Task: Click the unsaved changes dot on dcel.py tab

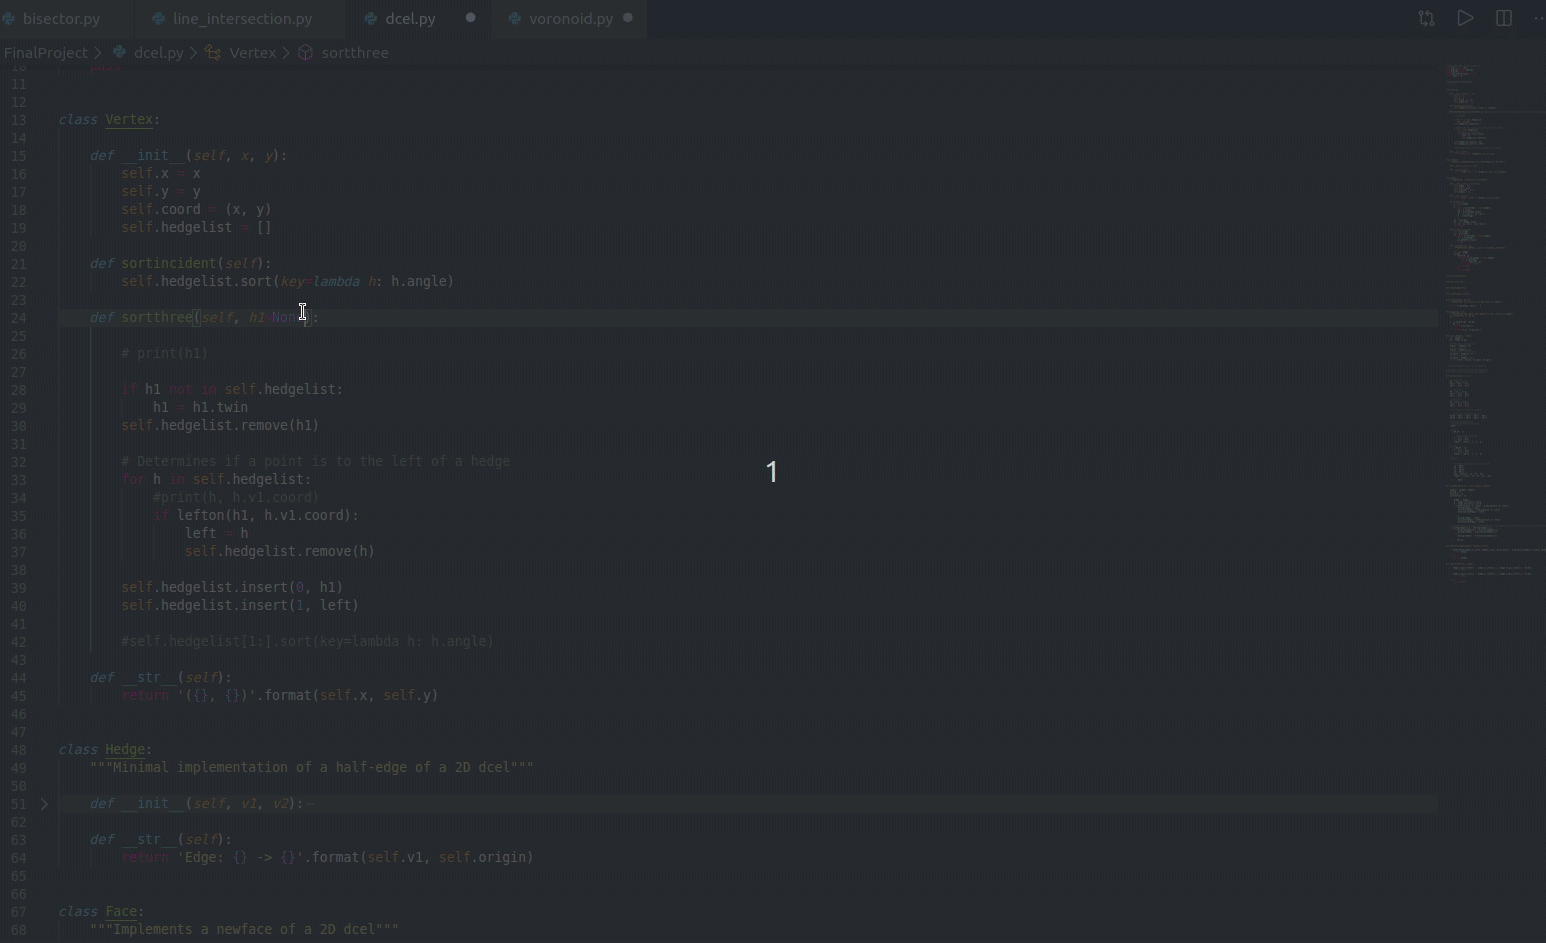Action: point(469,17)
